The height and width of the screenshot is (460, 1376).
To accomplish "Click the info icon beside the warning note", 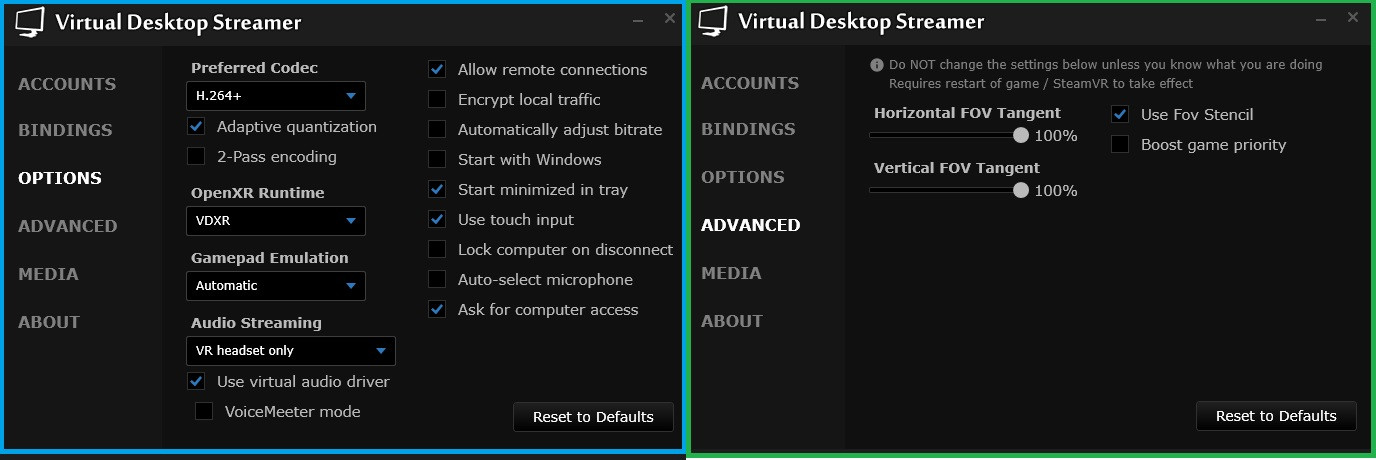I will tap(877, 64).
